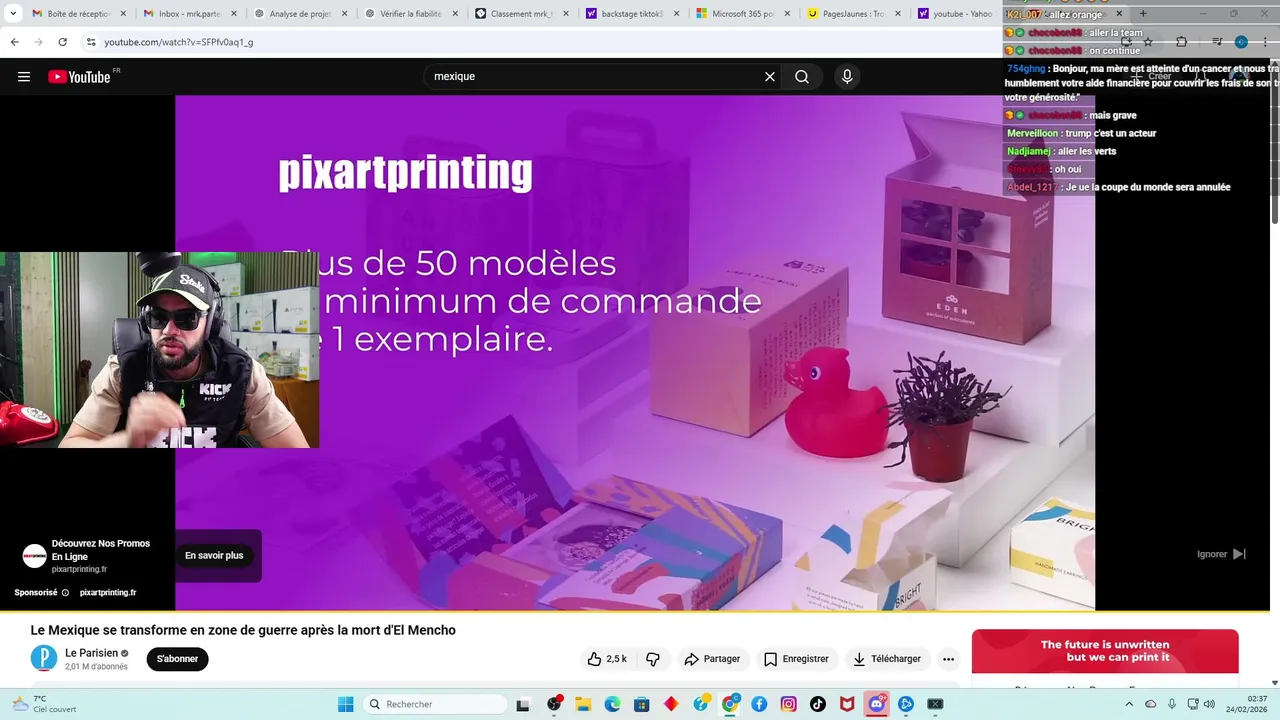Share the video via Partager

point(712,659)
